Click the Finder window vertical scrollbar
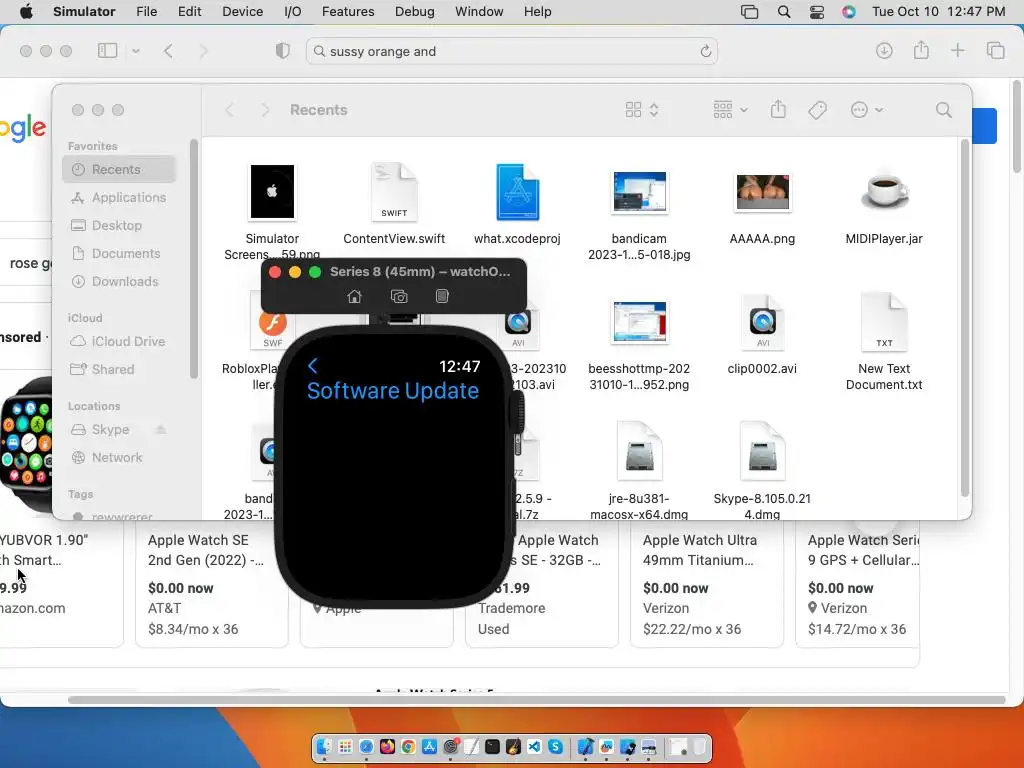This screenshot has height=768, width=1024. (x=965, y=317)
